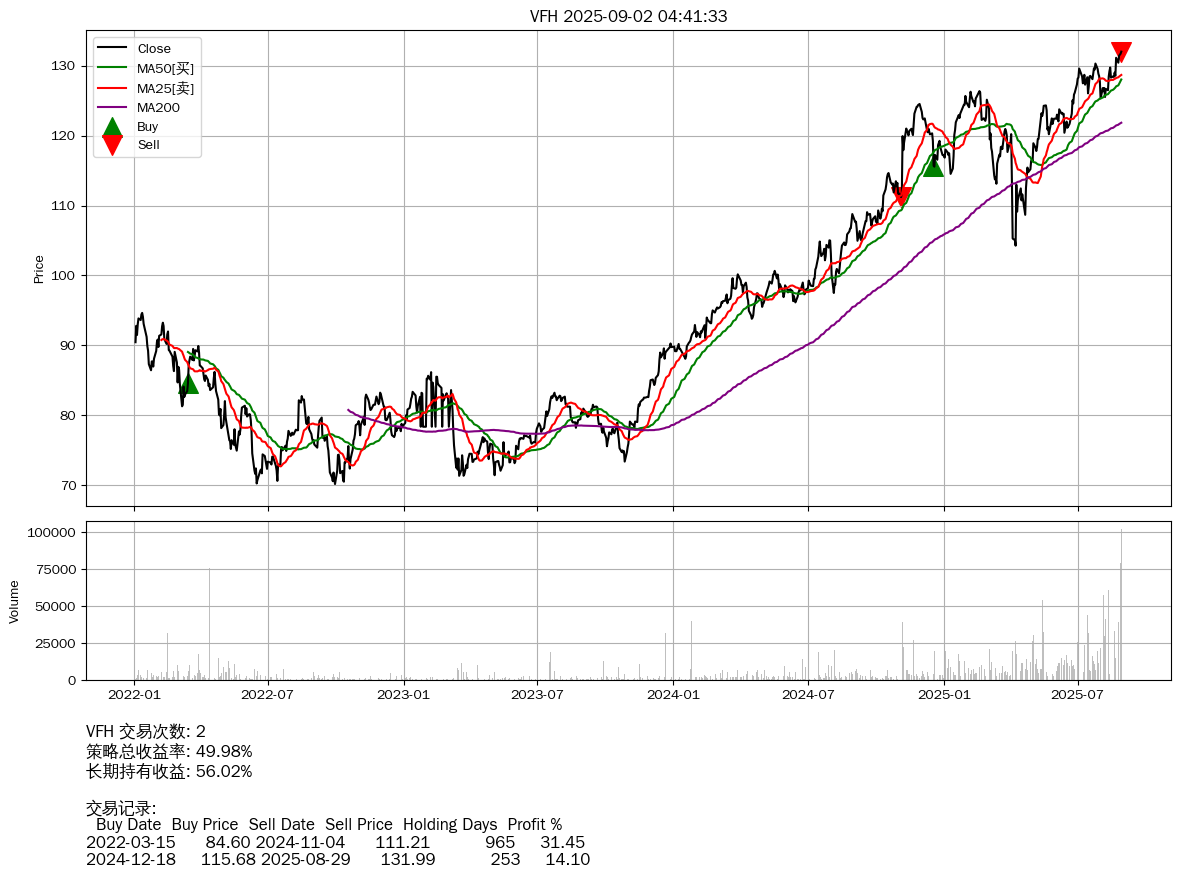1180x878 pixels.
Task: Select the red MA25 legend entry
Action: [x=165, y=88]
